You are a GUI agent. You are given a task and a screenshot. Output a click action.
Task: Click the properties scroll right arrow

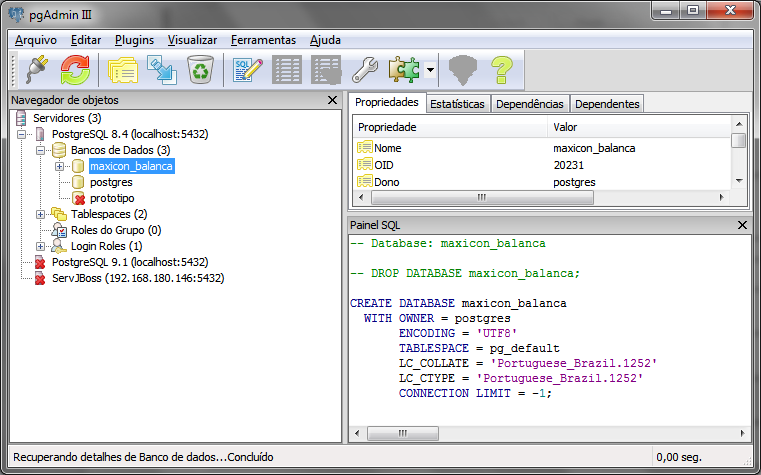tap(722, 197)
